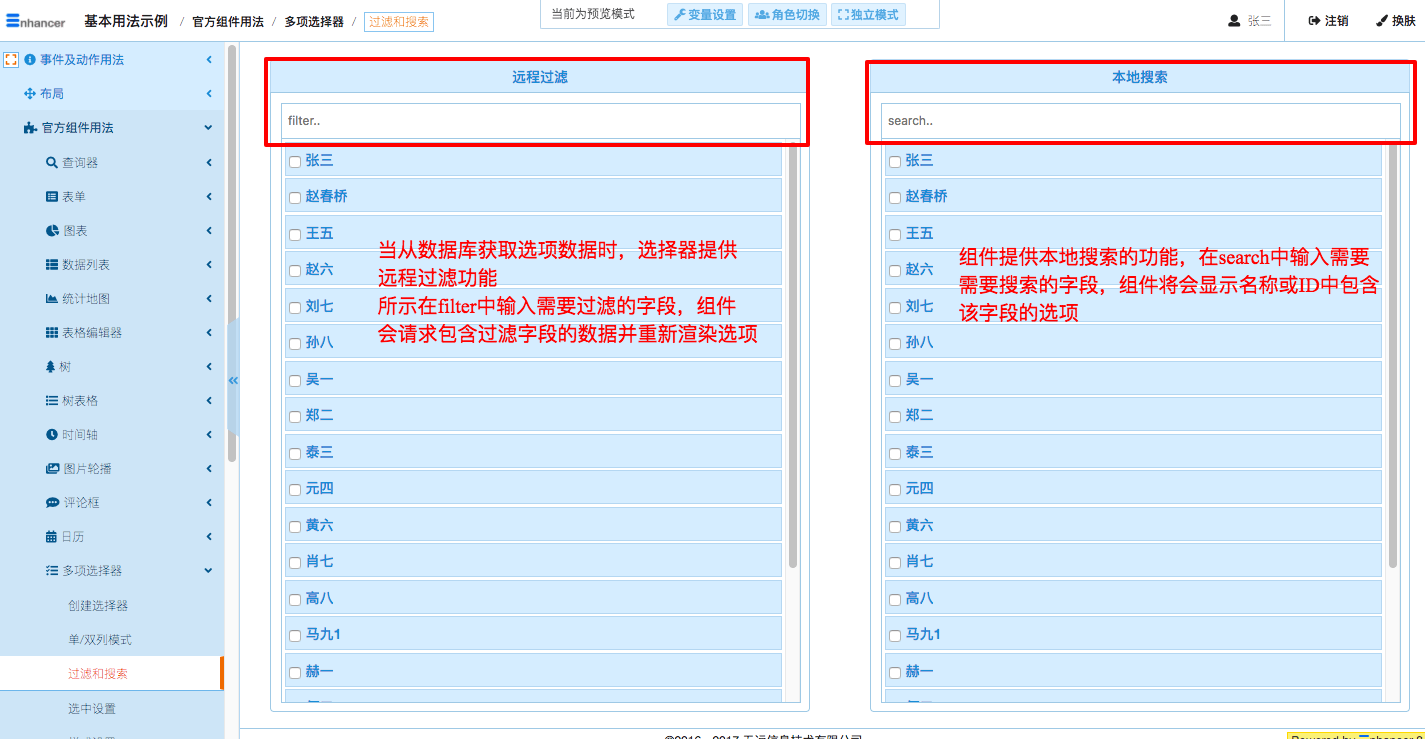The height and width of the screenshot is (739, 1425).
Task: Click the 变量设置 button
Action: tap(705, 15)
